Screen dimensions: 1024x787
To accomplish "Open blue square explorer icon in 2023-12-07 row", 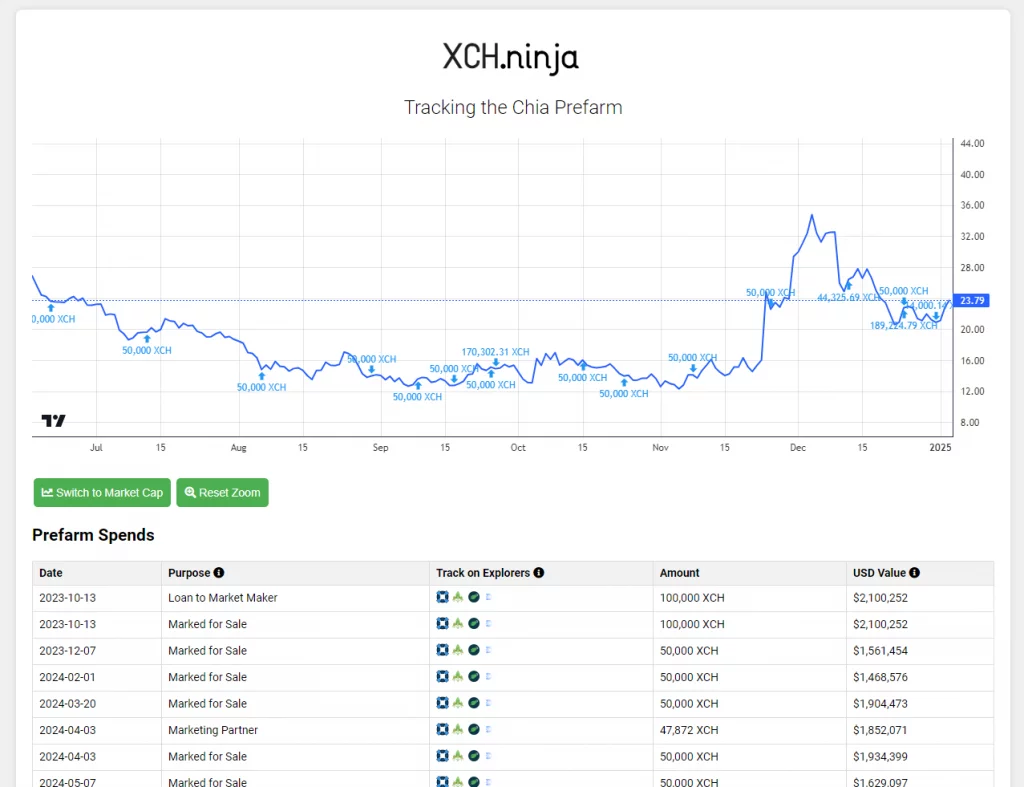I will coord(442,650).
